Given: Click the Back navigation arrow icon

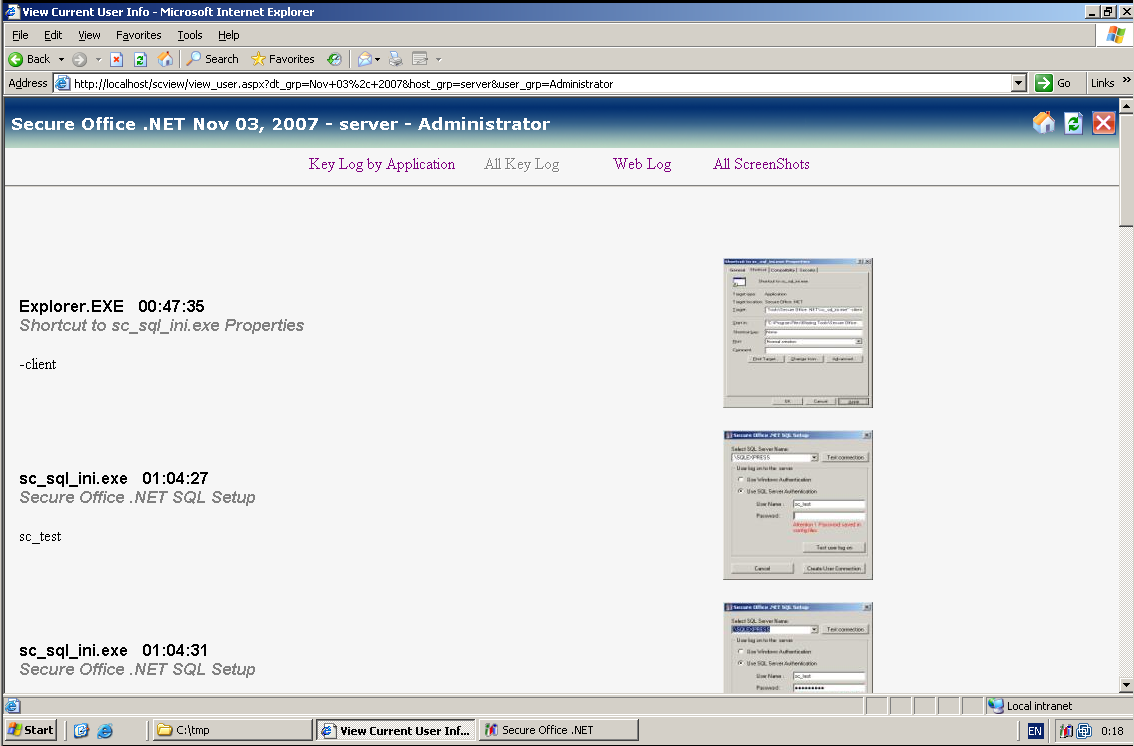Looking at the screenshot, I should tap(16, 59).
